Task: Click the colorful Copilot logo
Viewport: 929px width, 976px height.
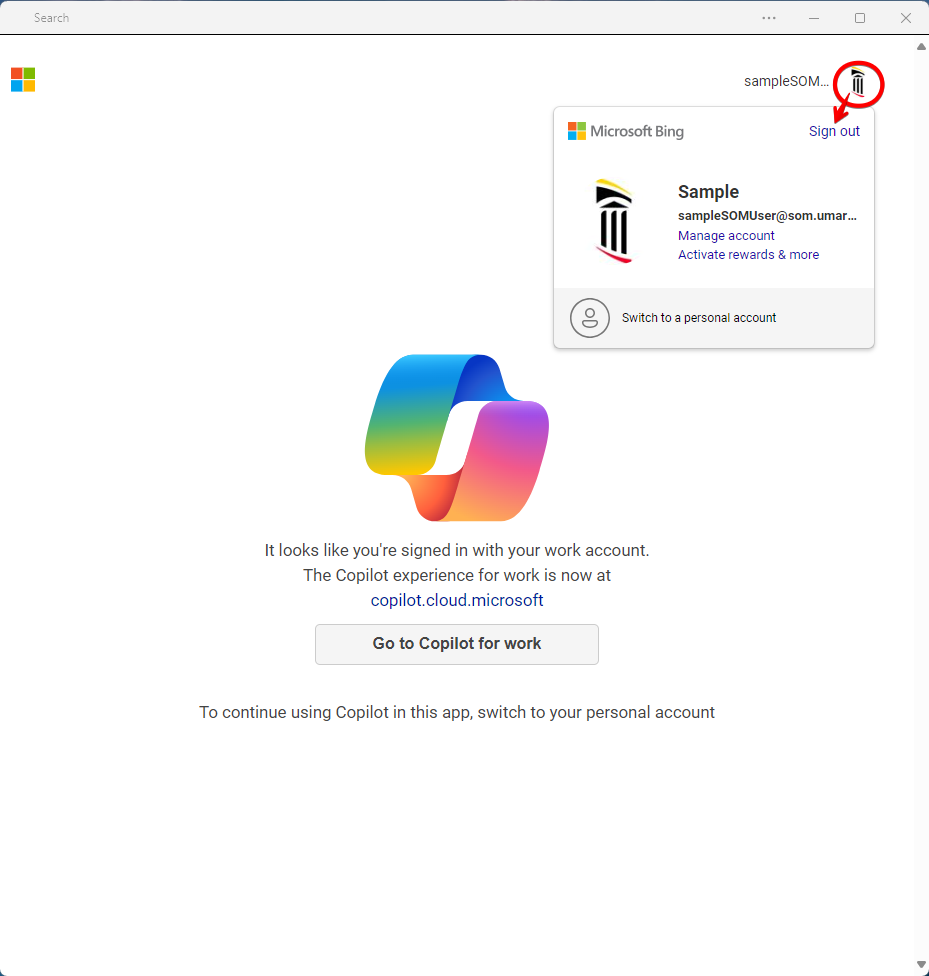Action: click(x=457, y=438)
